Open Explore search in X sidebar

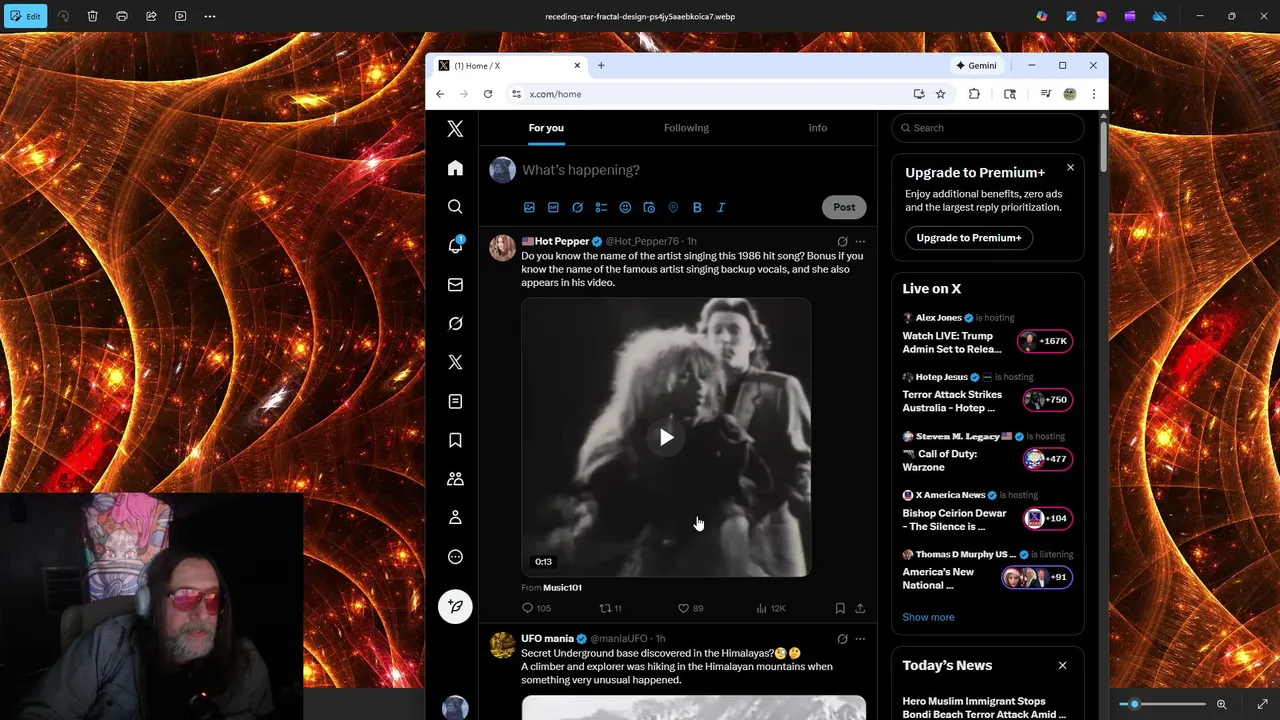tap(455, 206)
